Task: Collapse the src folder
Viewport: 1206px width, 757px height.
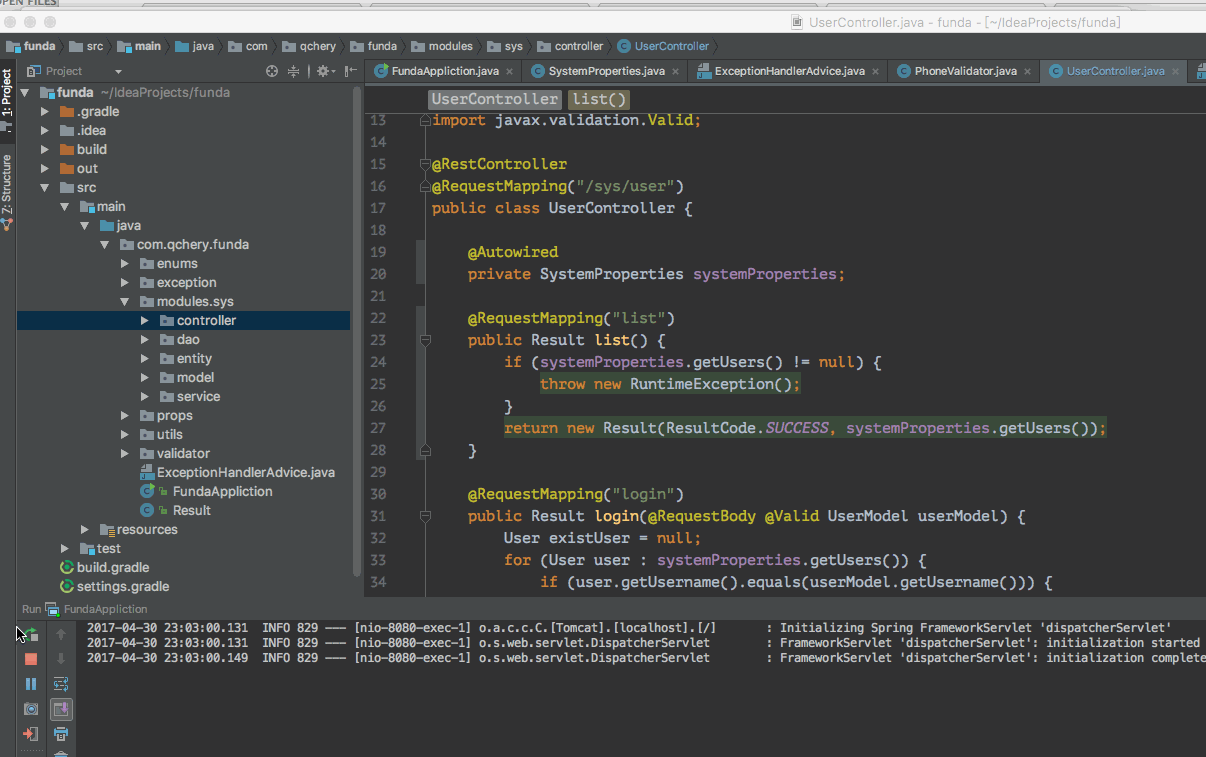Action: click(x=45, y=187)
